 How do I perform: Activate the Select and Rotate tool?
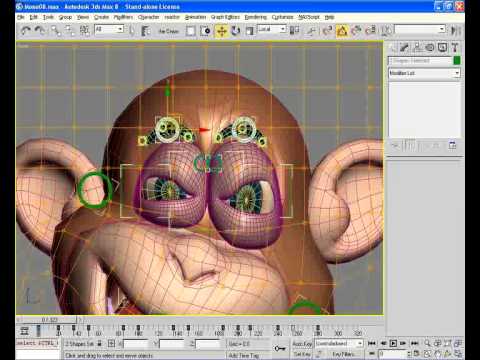[236, 31]
